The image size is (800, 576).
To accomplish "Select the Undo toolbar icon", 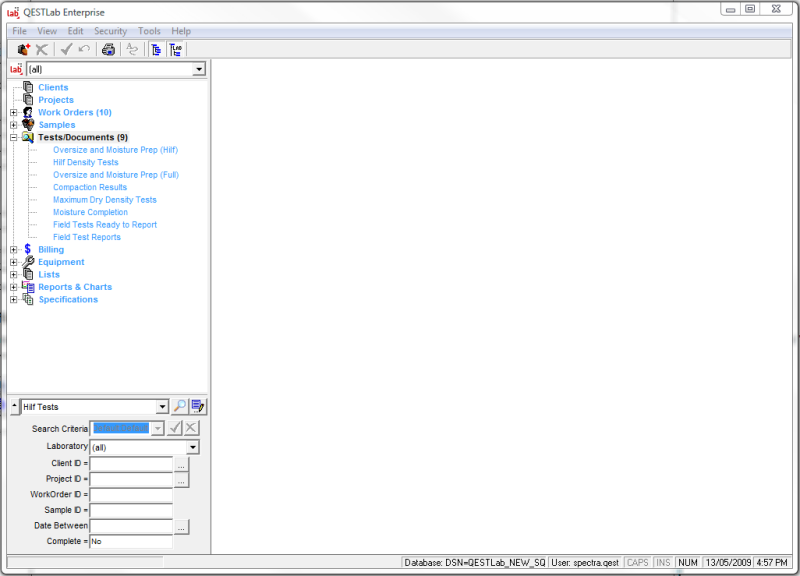I will [85, 48].
